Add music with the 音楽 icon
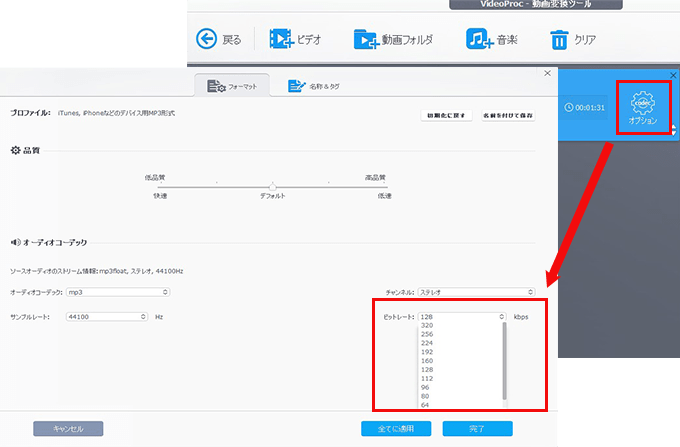 tap(480, 39)
